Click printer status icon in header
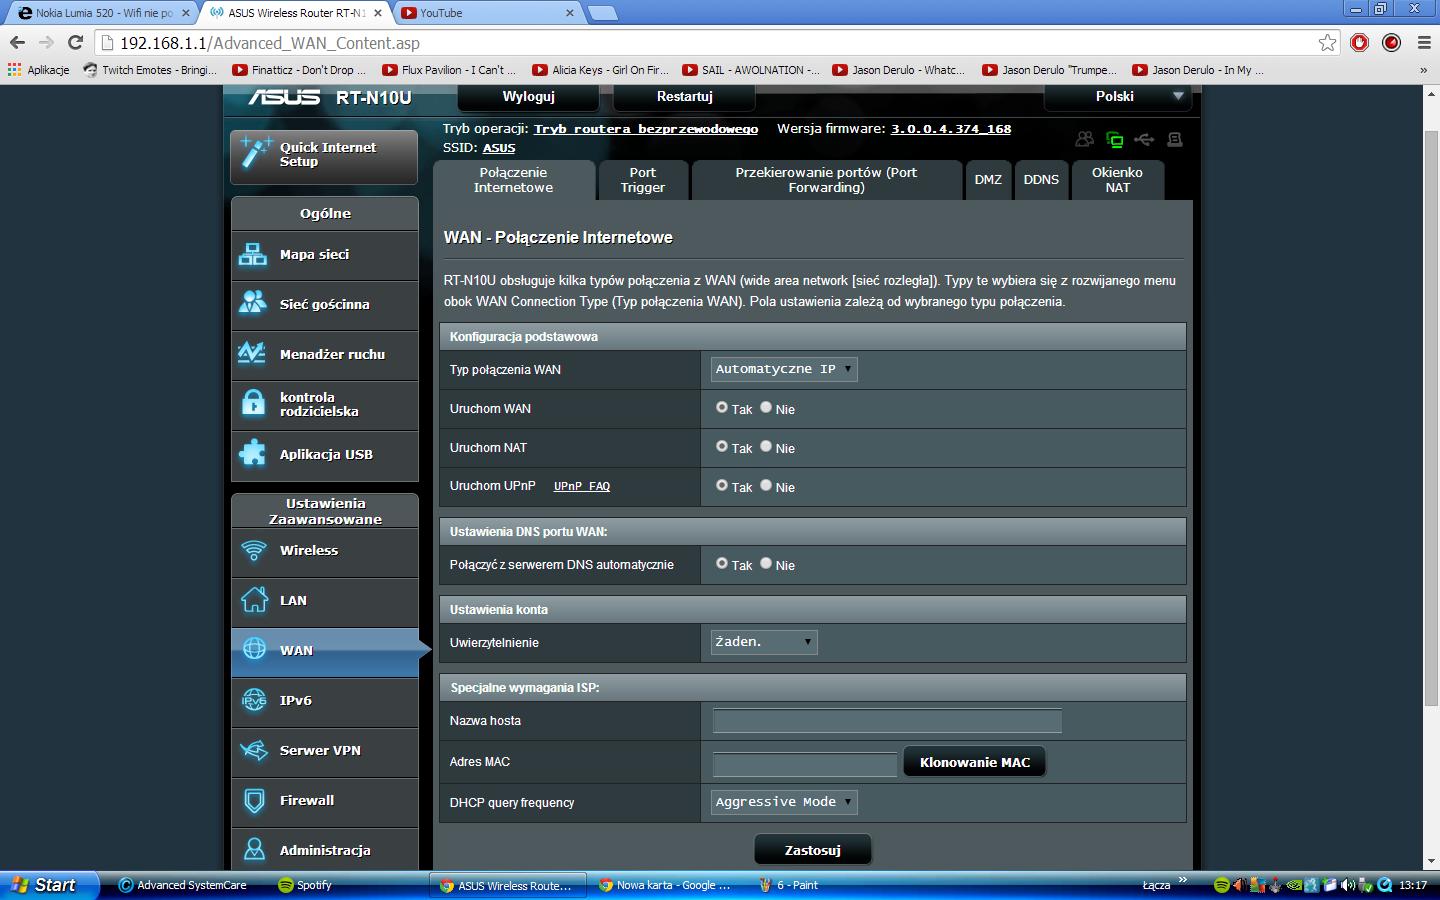The height and width of the screenshot is (900, 1440). coord(1175,140)
